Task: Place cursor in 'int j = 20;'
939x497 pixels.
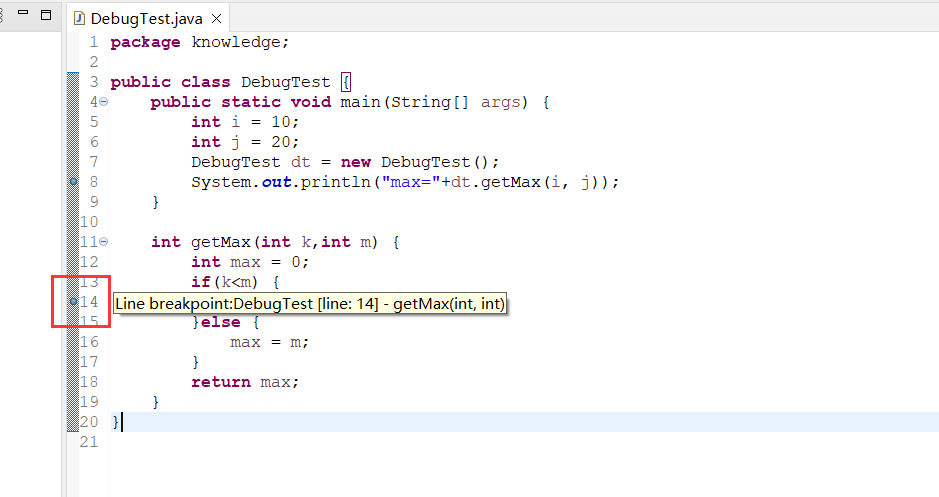Action: click(x=245, y=142)
